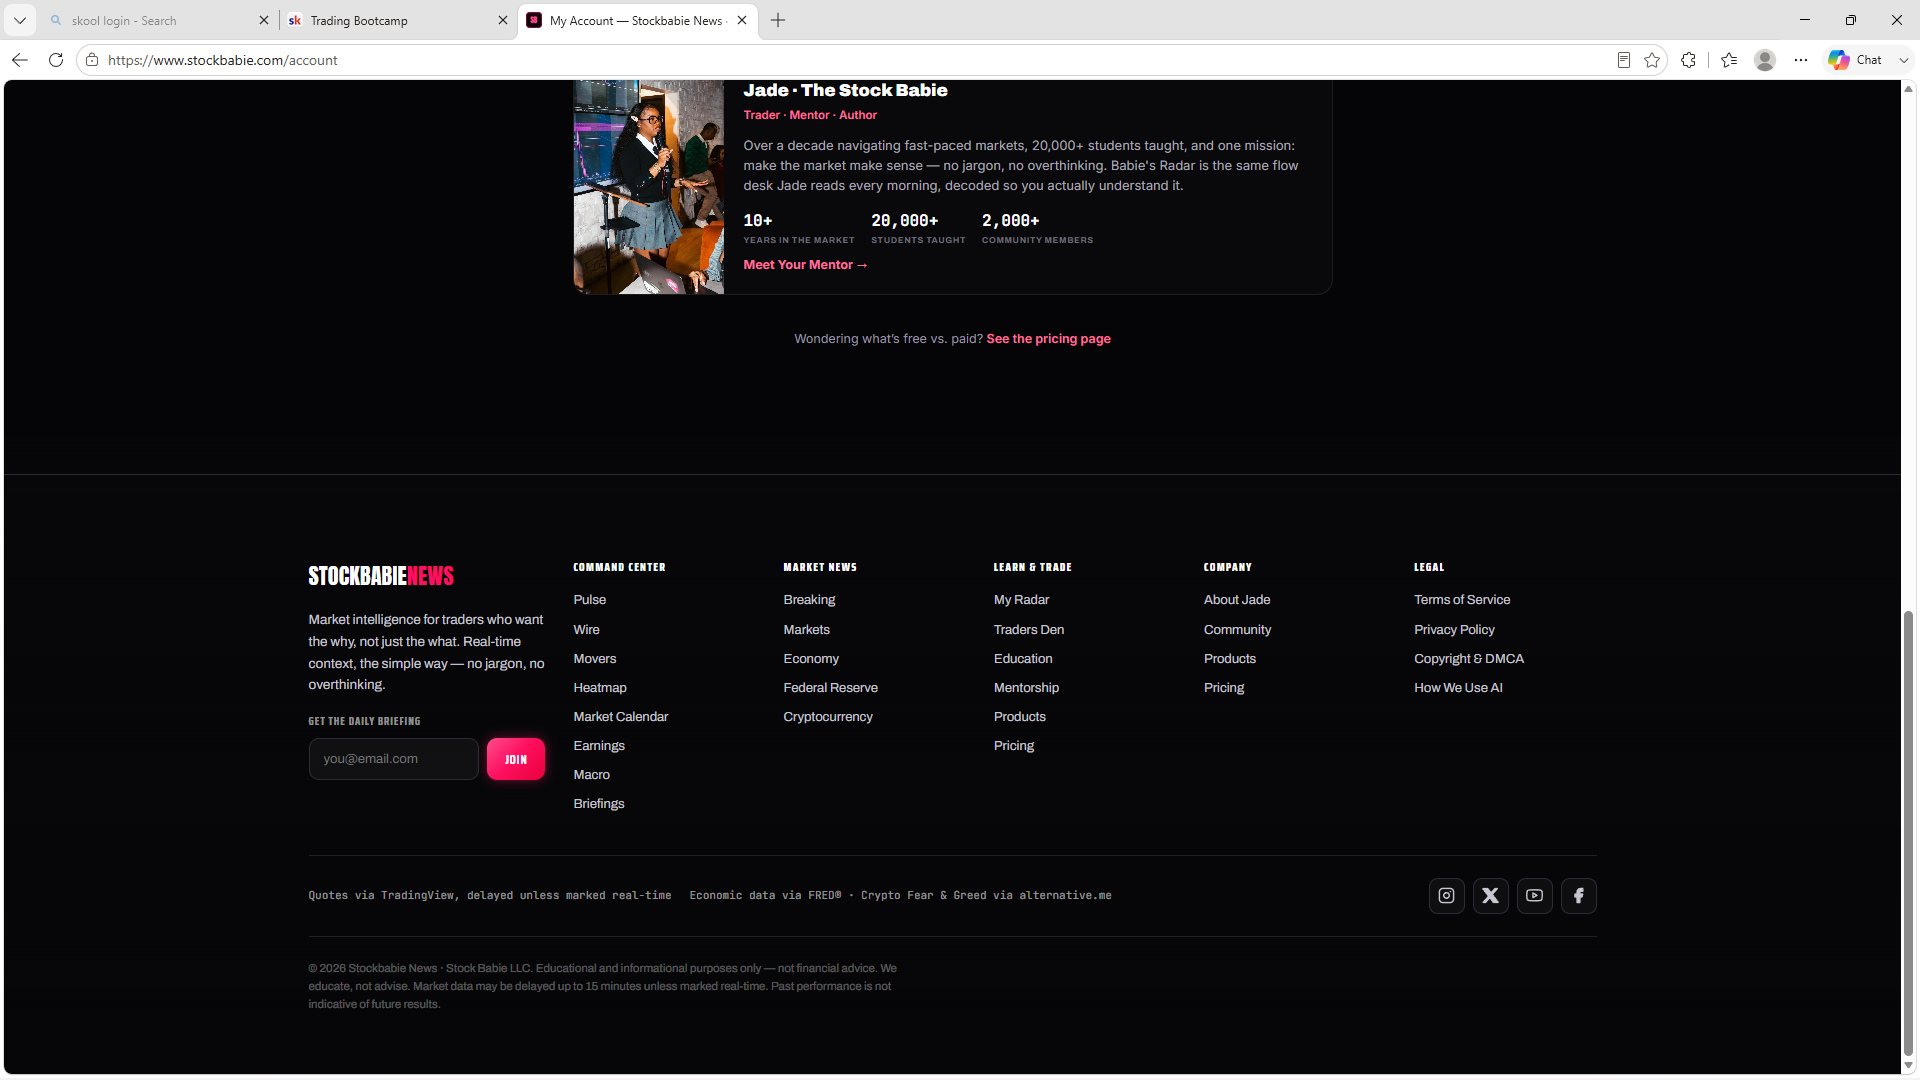Close the Trading Bootcamp tab
Screen dimensions: 1920x1080
coord(503,20)
